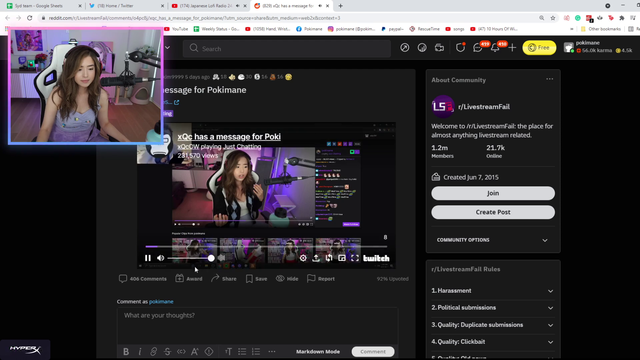Viewport: 640px width, 360px height.
Task: Click the clip loop arrows icon
Action: (x=329, y=258)
